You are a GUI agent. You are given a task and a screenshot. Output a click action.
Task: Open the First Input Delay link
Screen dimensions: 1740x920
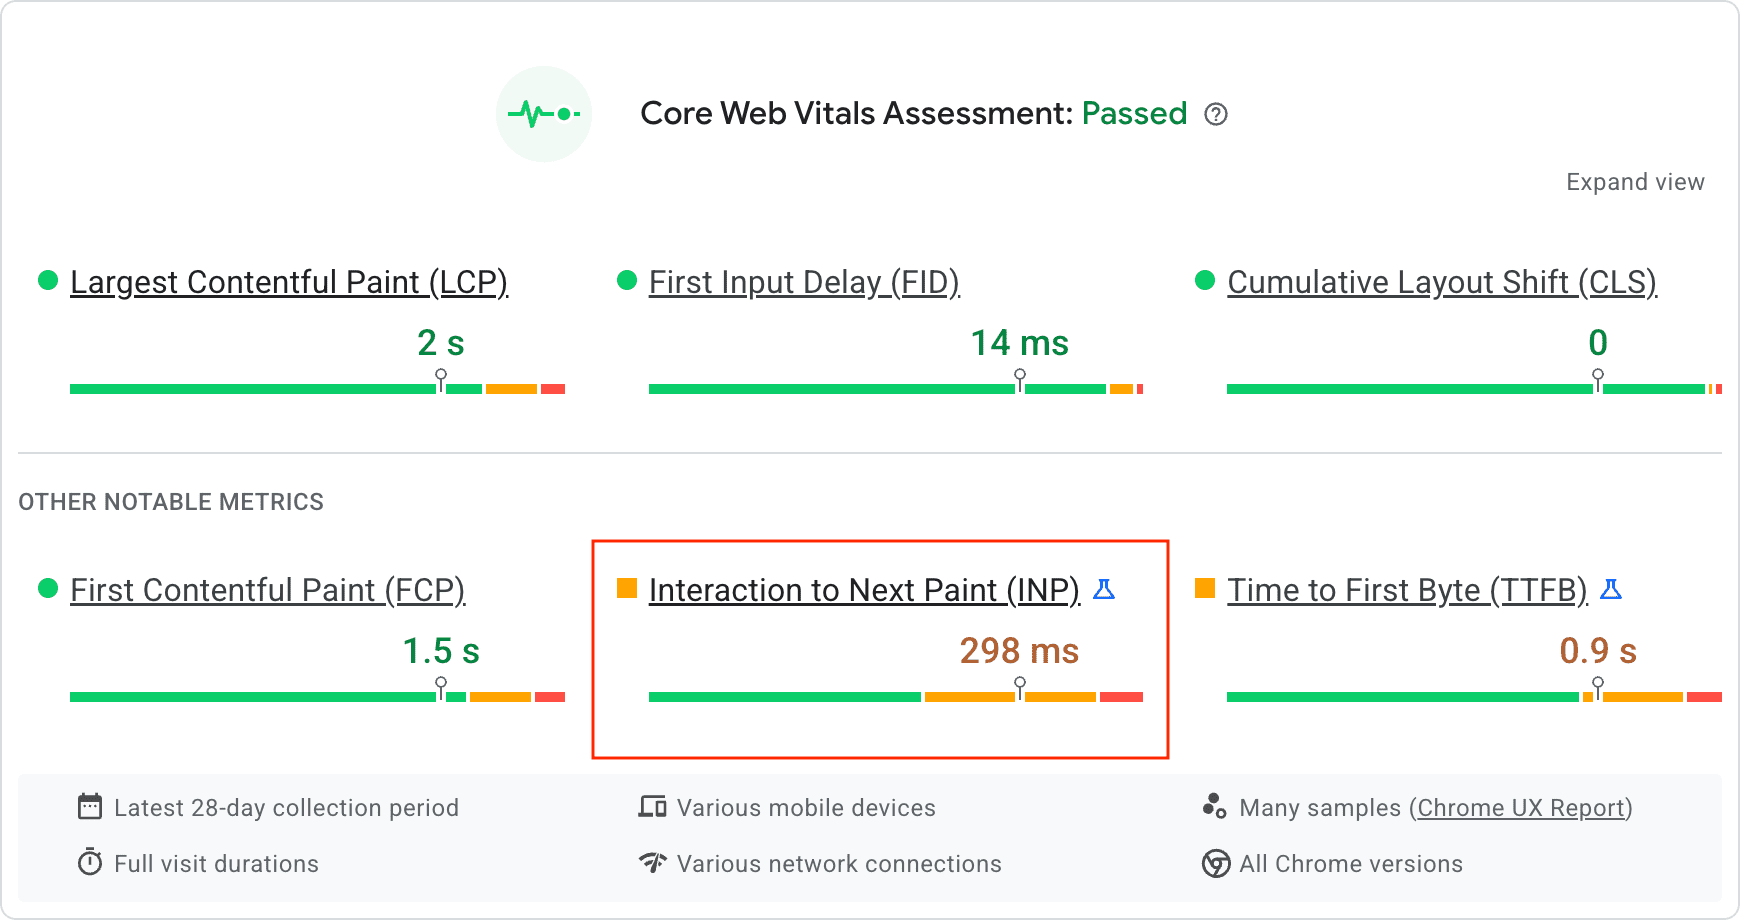804,282
